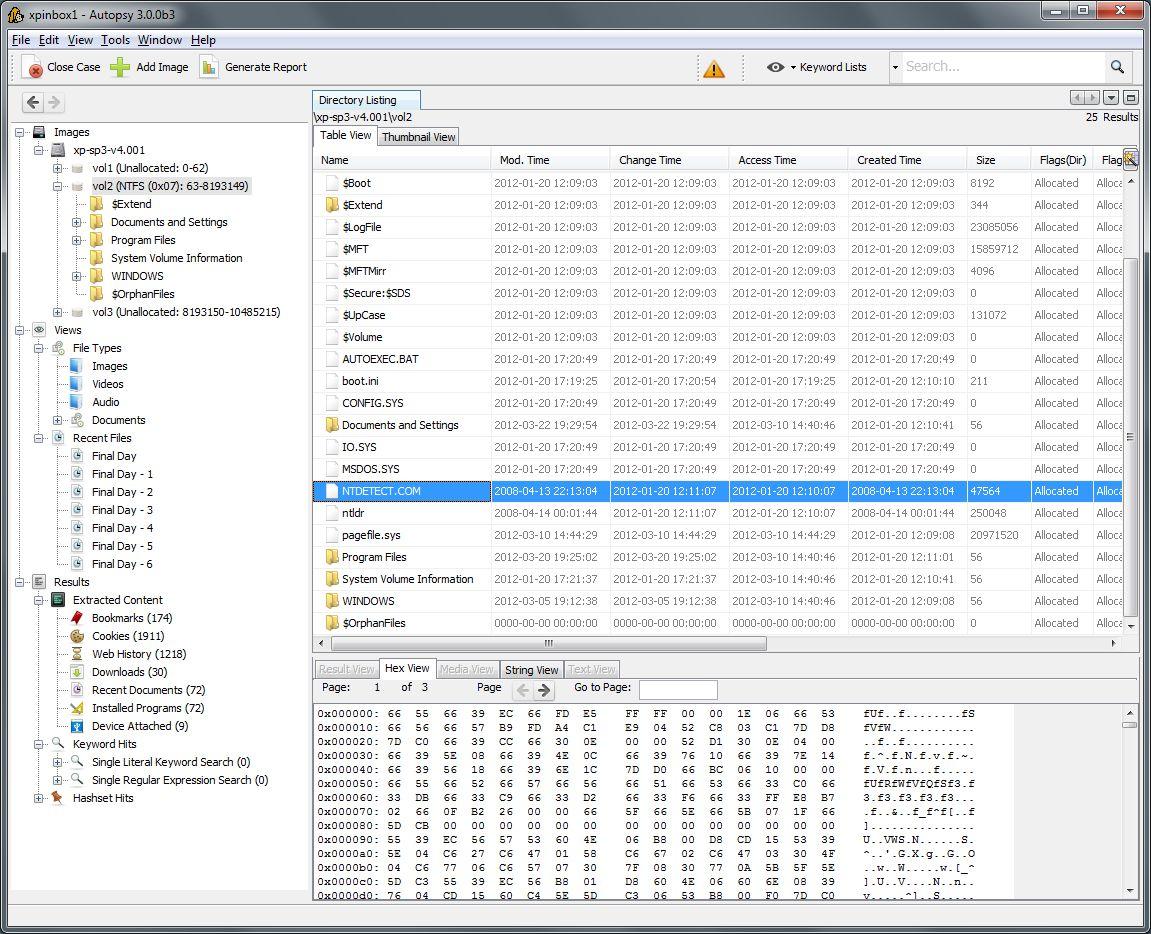Collapse the Images tree node
The width and height of the screenshot is (1151, 934).
pos(20,132)
